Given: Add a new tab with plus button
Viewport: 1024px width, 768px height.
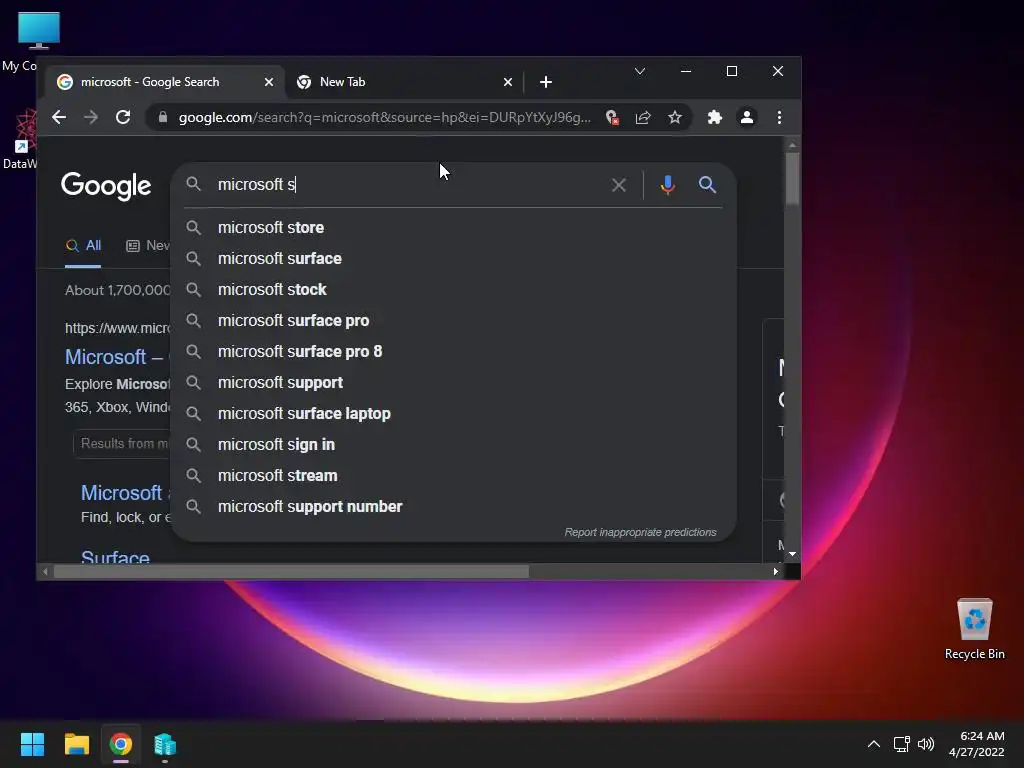Looking at the screenshot, I should point(546,82).
